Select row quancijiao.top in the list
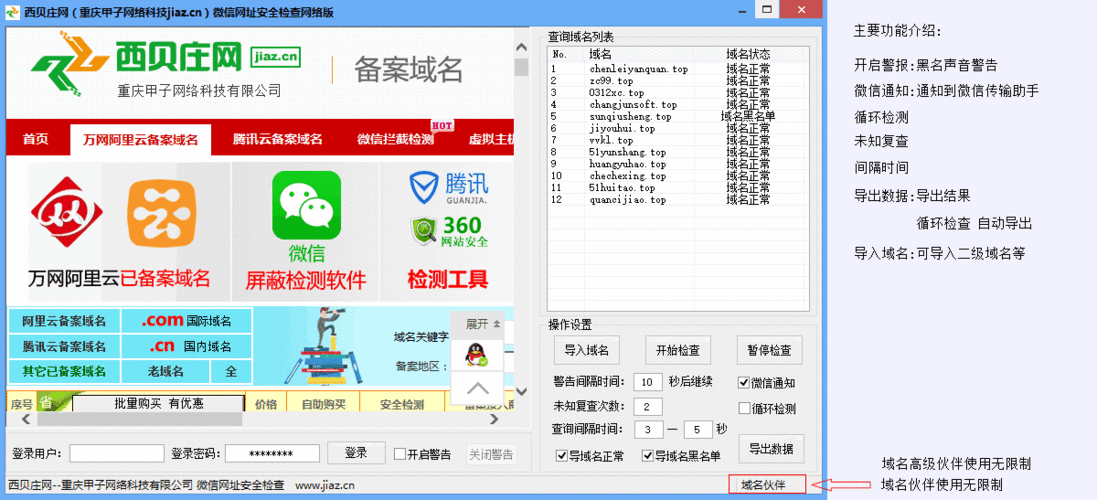This screenshot has height=500, width=1097. click(678, 199)
